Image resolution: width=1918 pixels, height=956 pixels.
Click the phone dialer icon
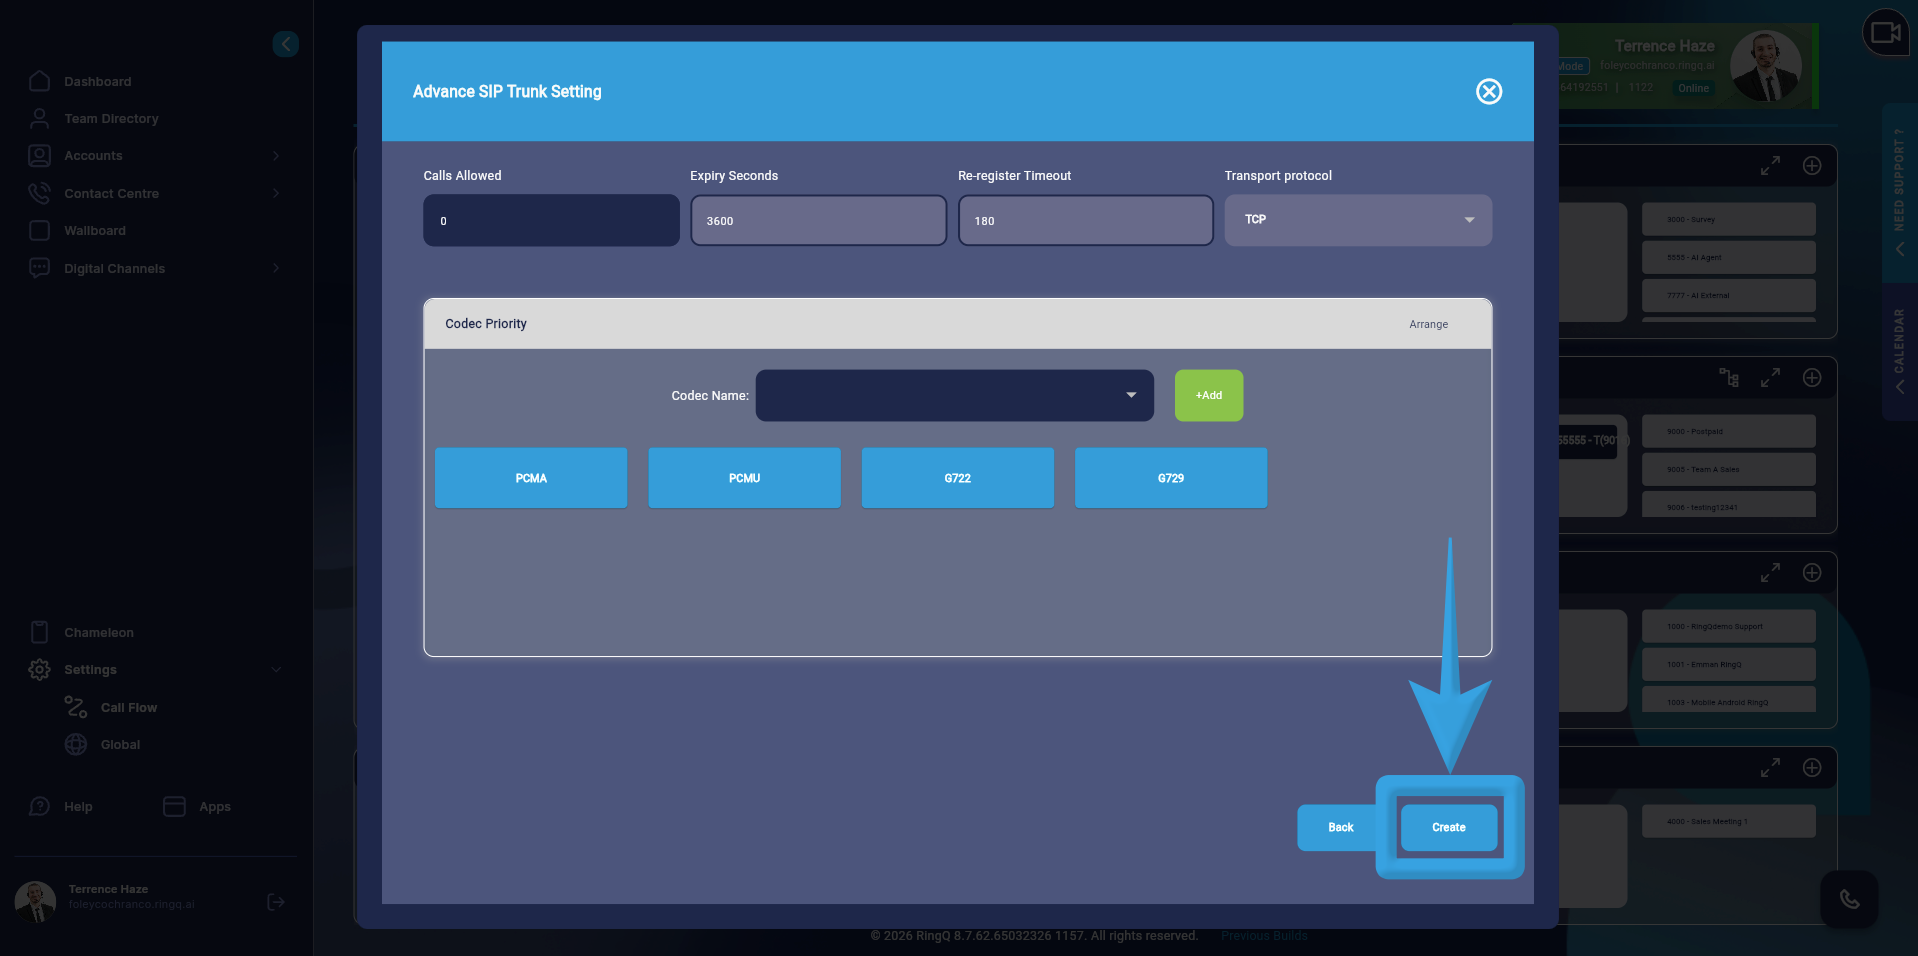click(1849, 899)
